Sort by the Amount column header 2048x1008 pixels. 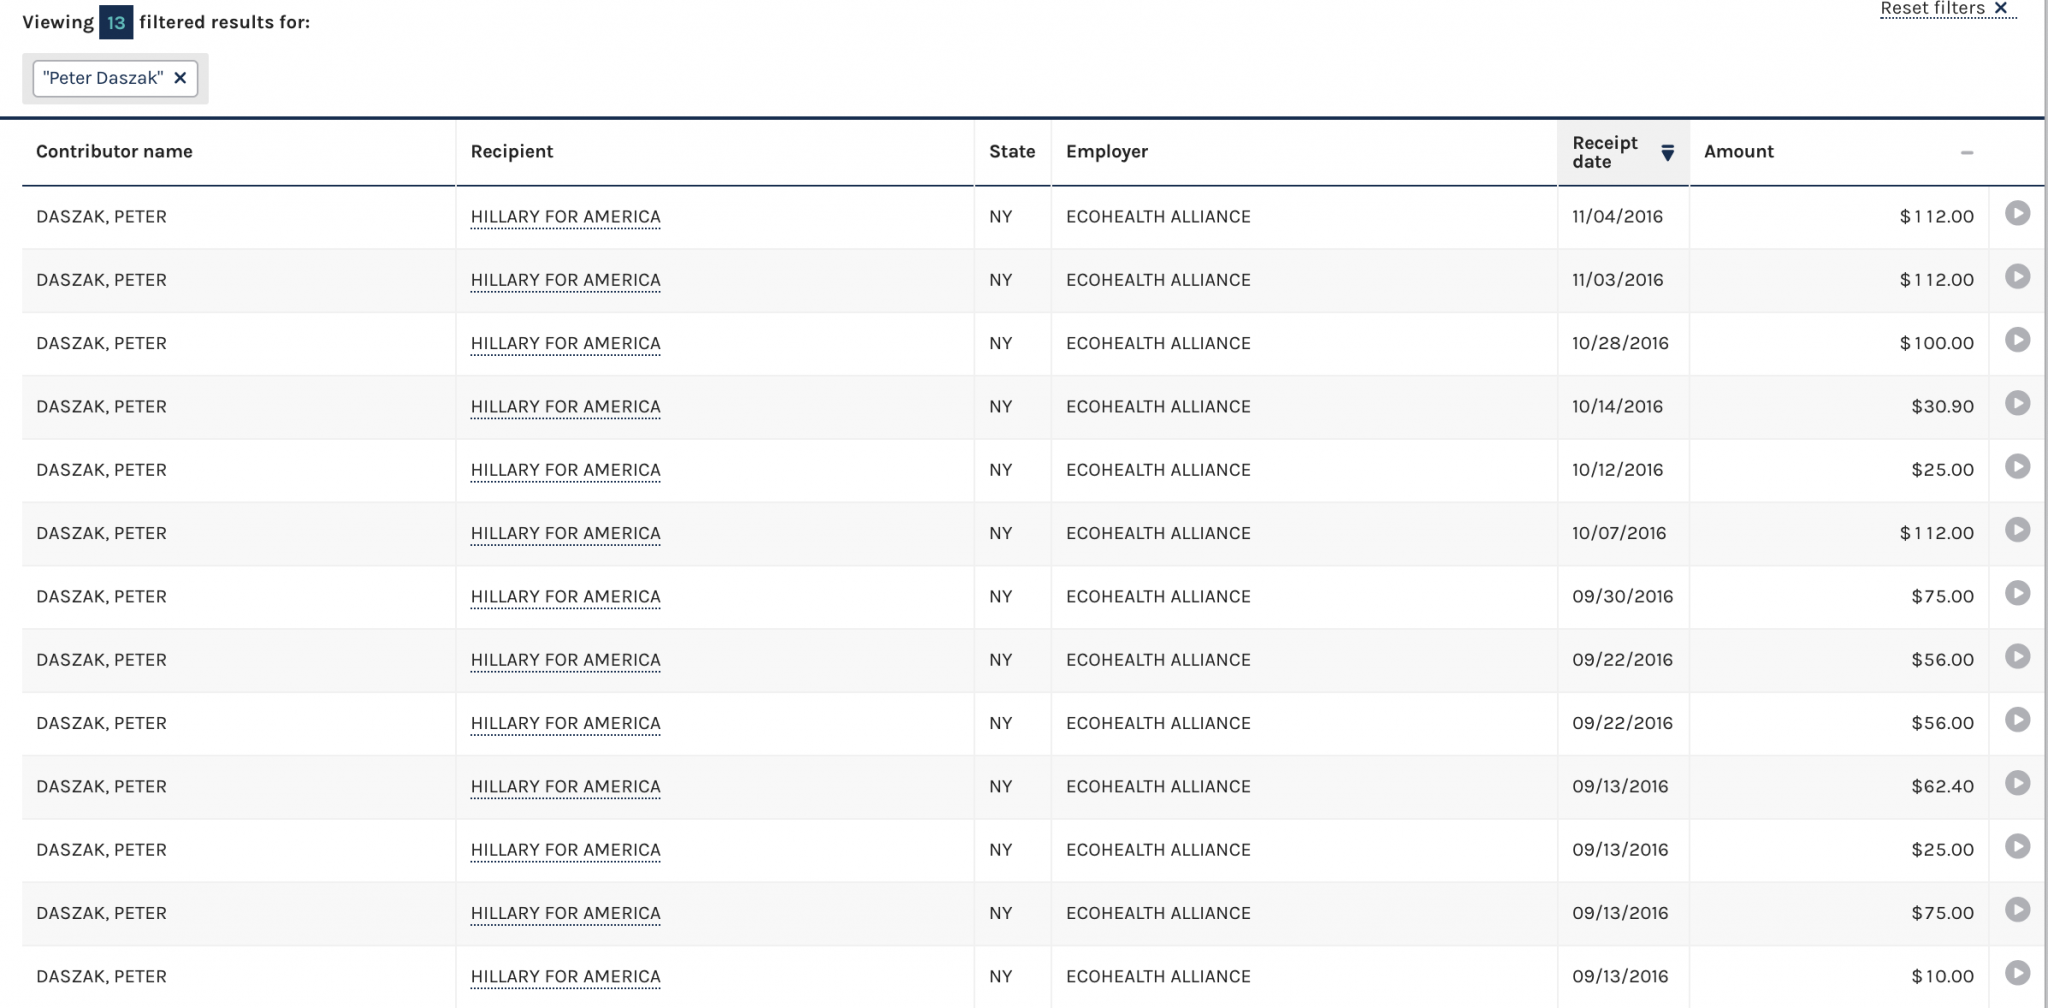(1738, 152)
